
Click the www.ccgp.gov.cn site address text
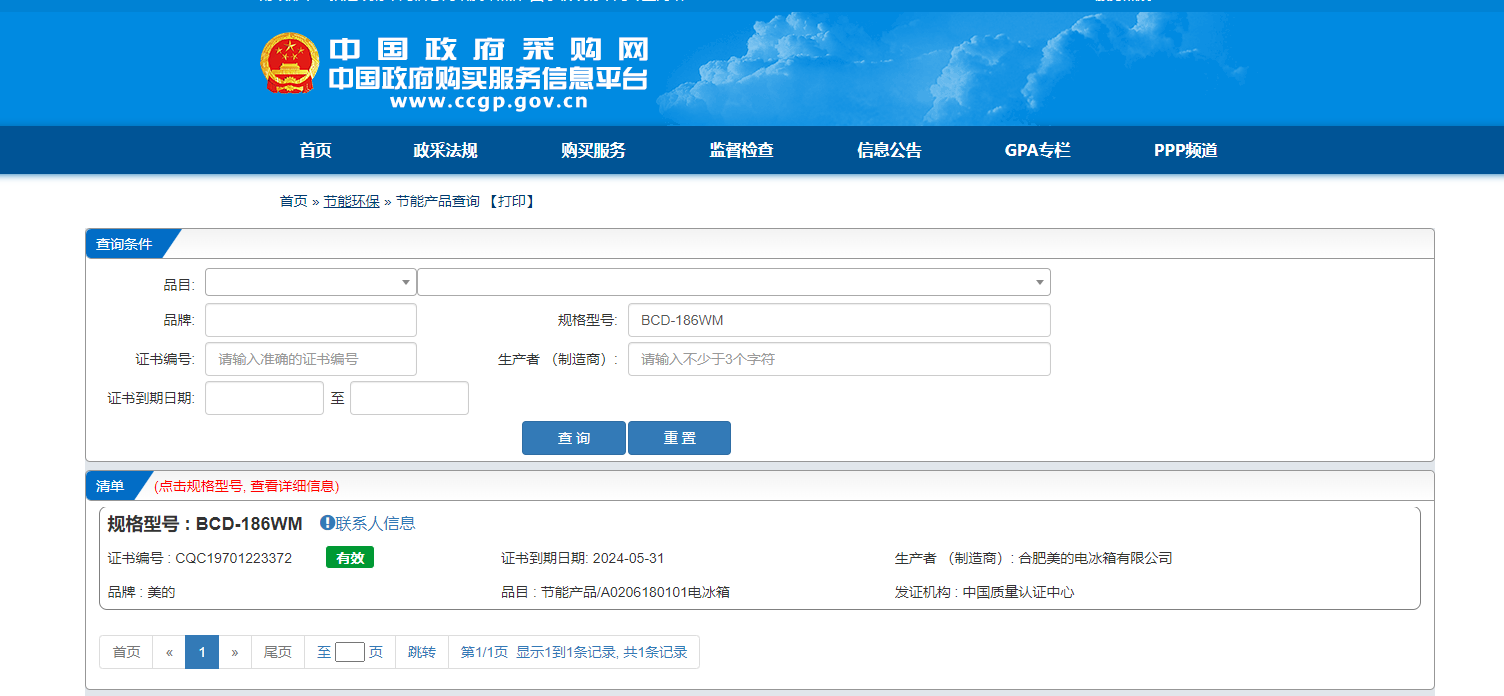[x=489, y=101]
